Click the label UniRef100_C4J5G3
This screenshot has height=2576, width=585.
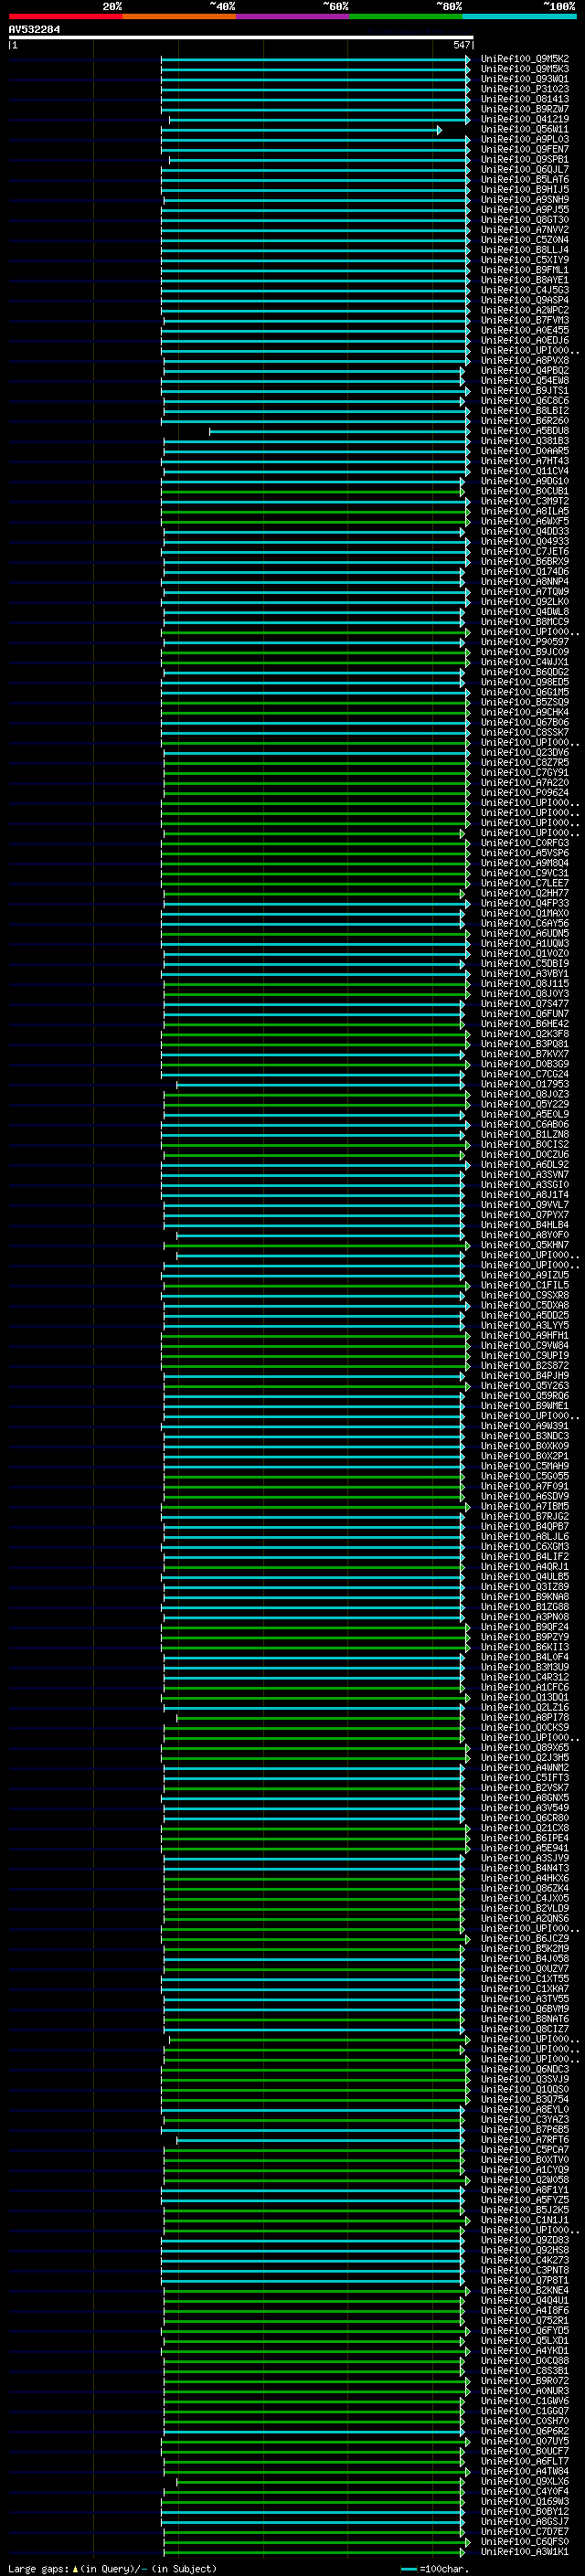tap(525, 290)
